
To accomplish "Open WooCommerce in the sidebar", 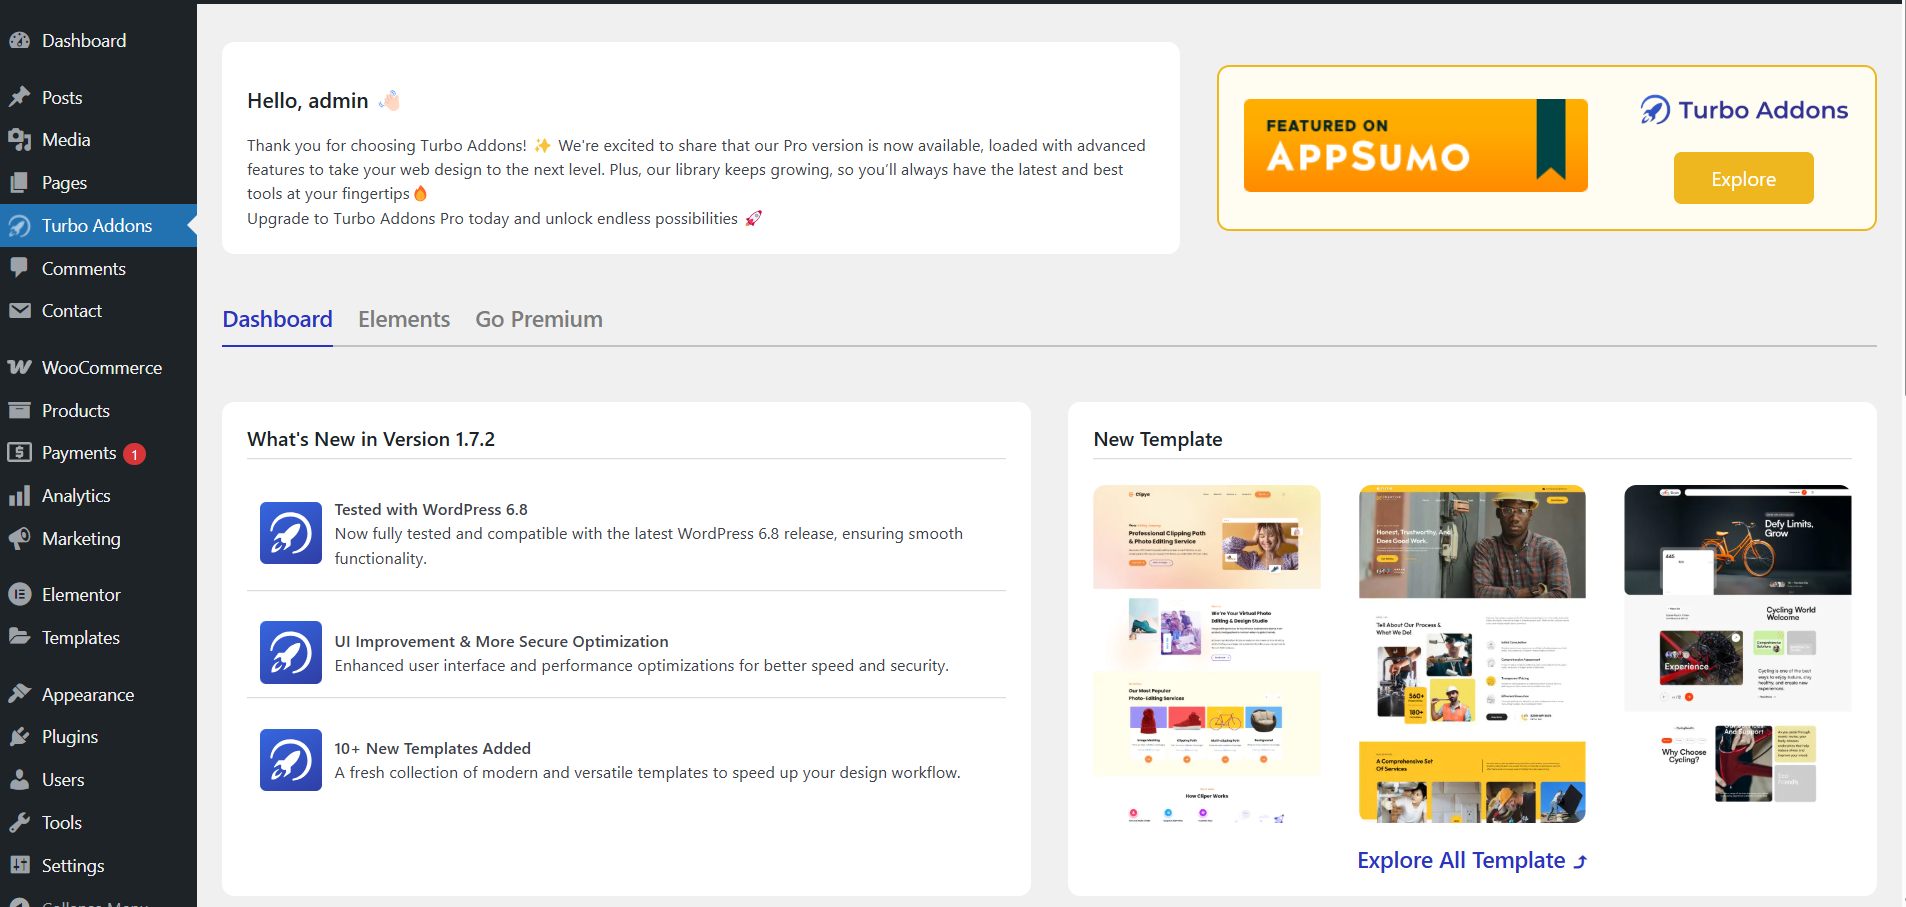I will (98, 368).
